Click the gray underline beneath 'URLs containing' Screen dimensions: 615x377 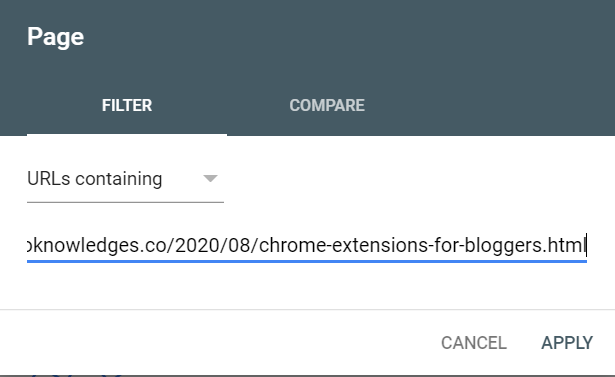(125, 202)
